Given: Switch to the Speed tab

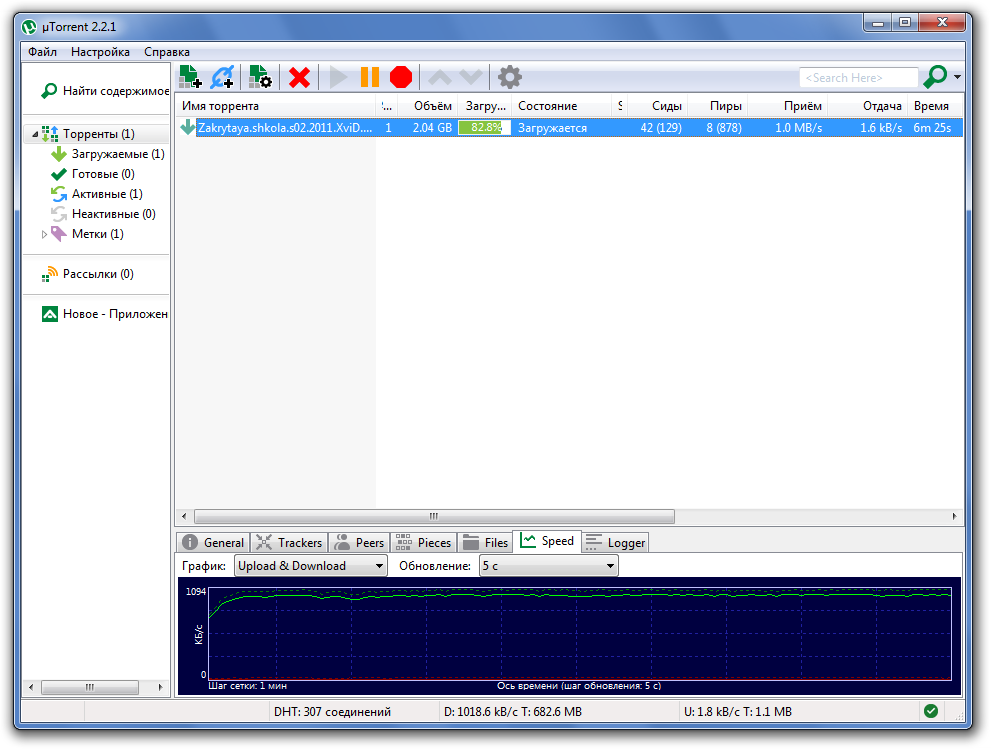Looking at the screenshot, I should point(547,541).
